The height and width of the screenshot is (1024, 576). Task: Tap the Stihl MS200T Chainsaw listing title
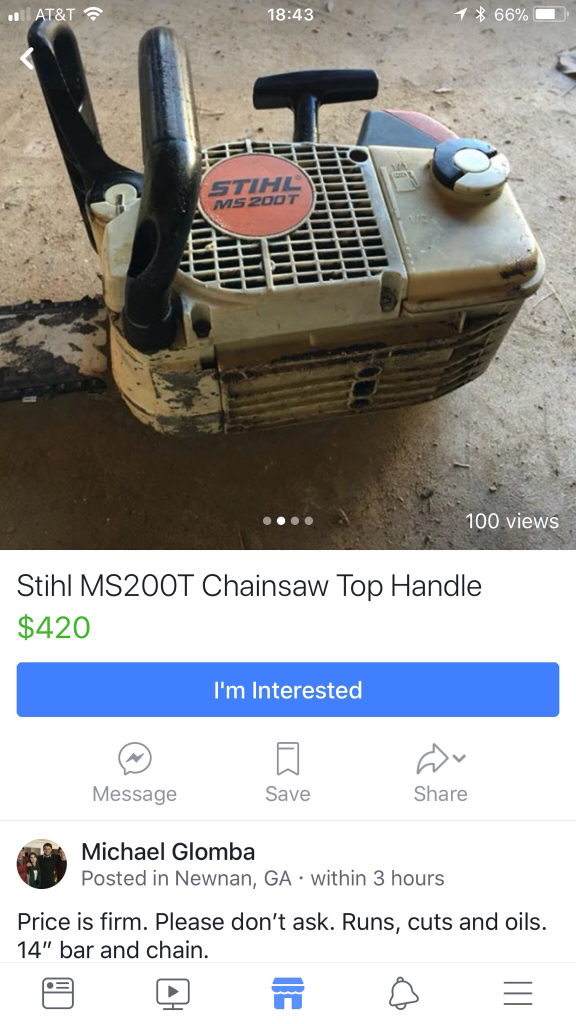click(x=249, y=586)
